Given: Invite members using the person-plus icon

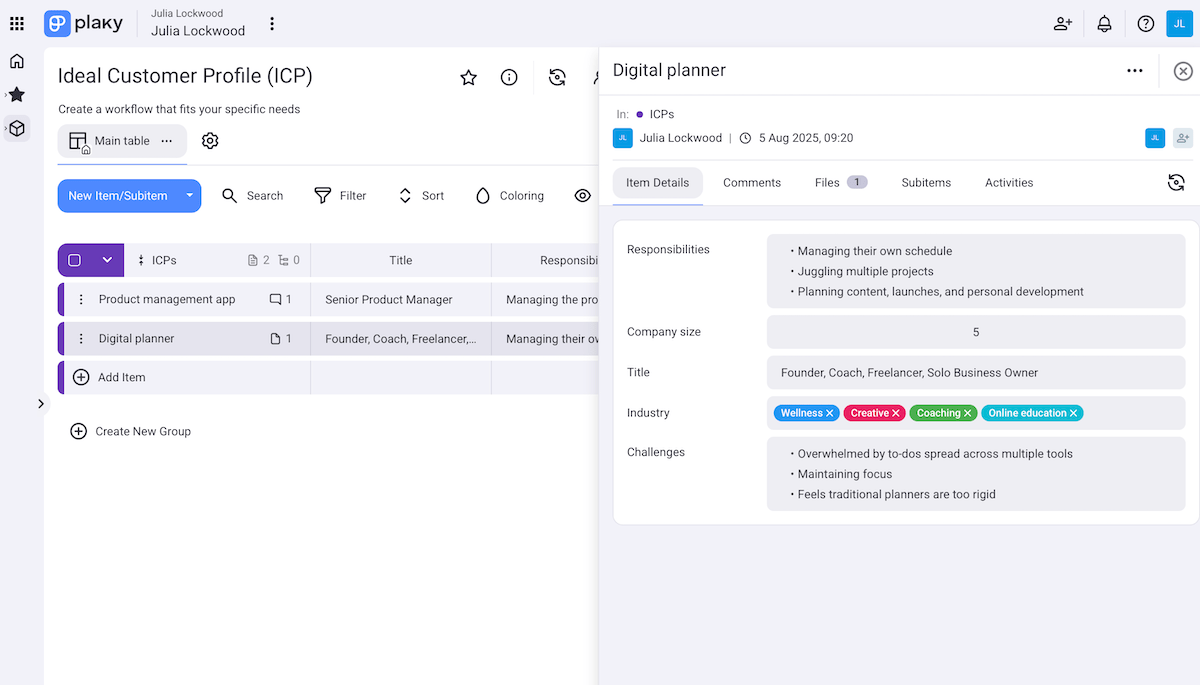Looking at the screenshot, I should point(1063,23).
